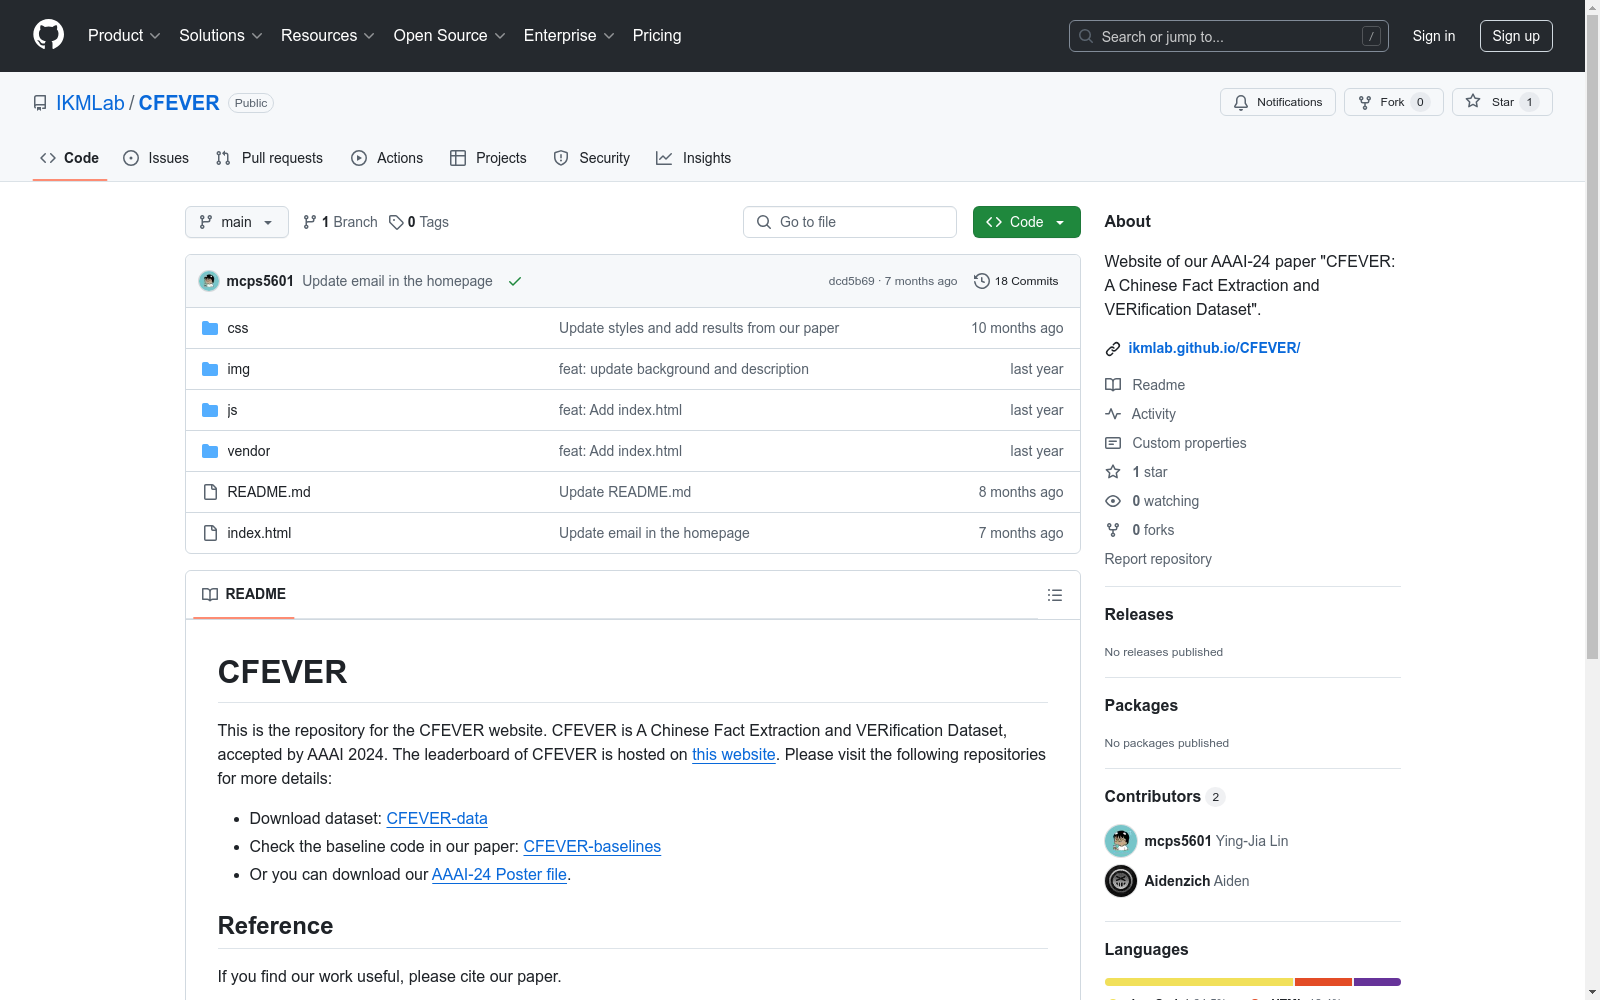Click the bell icon in Notifications
This screenshot has height=1000, width=1600.
pos(1241,102)
